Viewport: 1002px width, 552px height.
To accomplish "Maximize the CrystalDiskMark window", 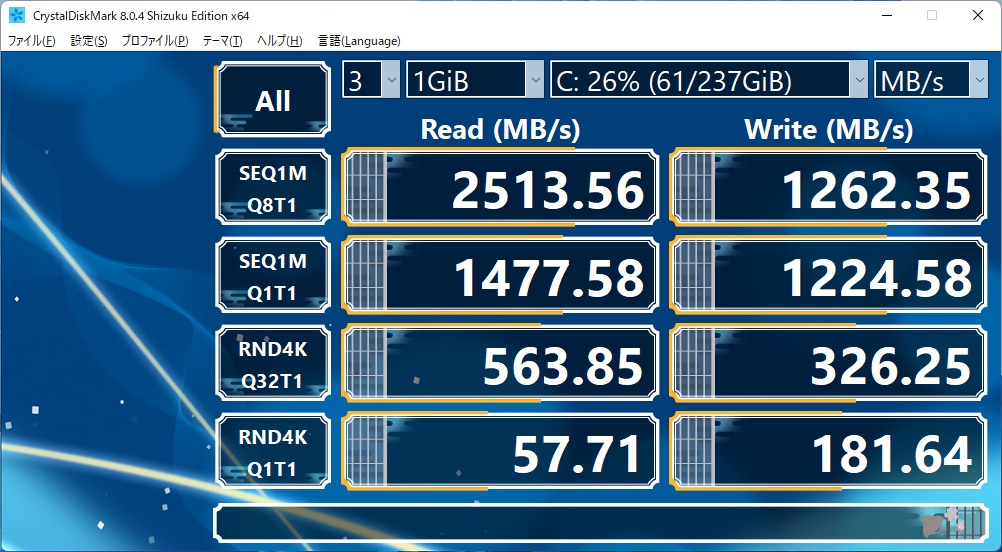I will [932, 15].
